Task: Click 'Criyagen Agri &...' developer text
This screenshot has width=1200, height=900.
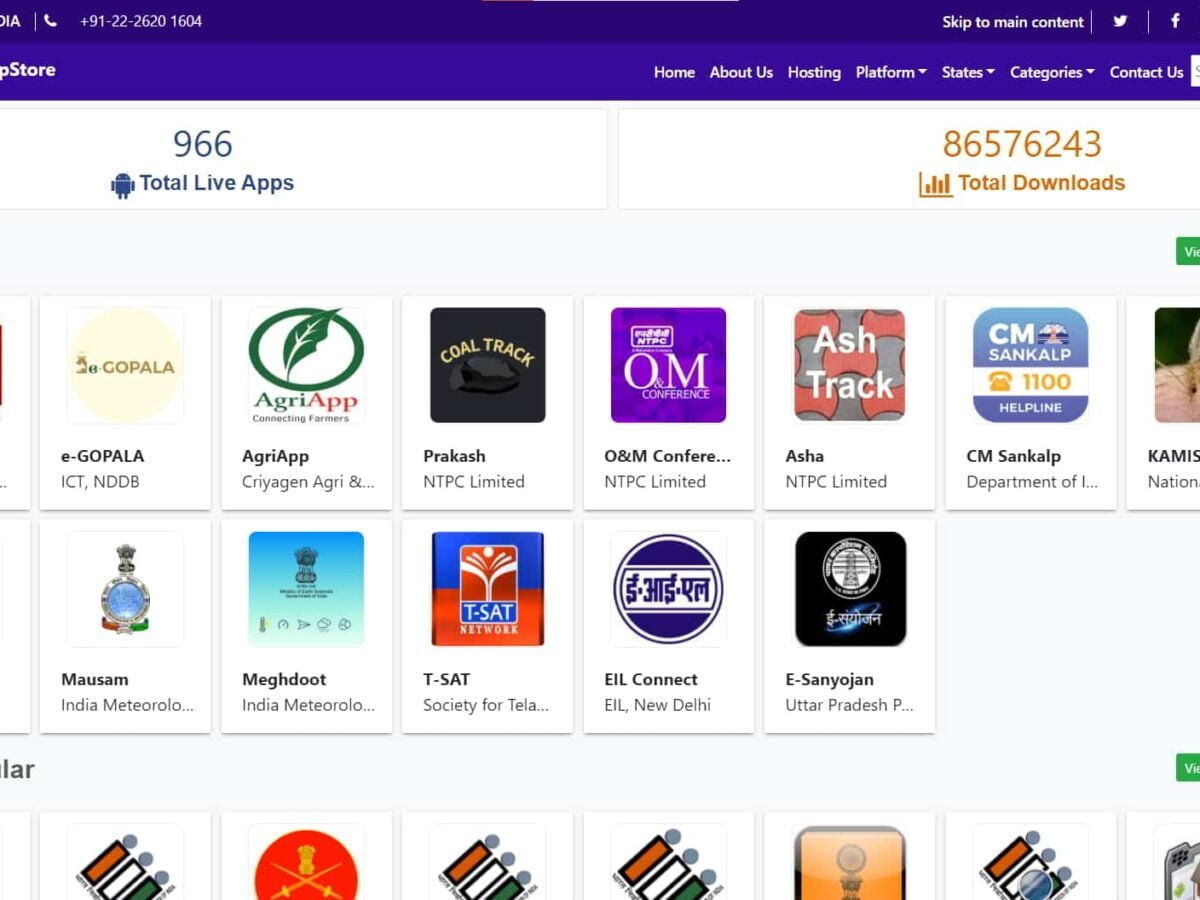Action: click(x=308, y=482)
